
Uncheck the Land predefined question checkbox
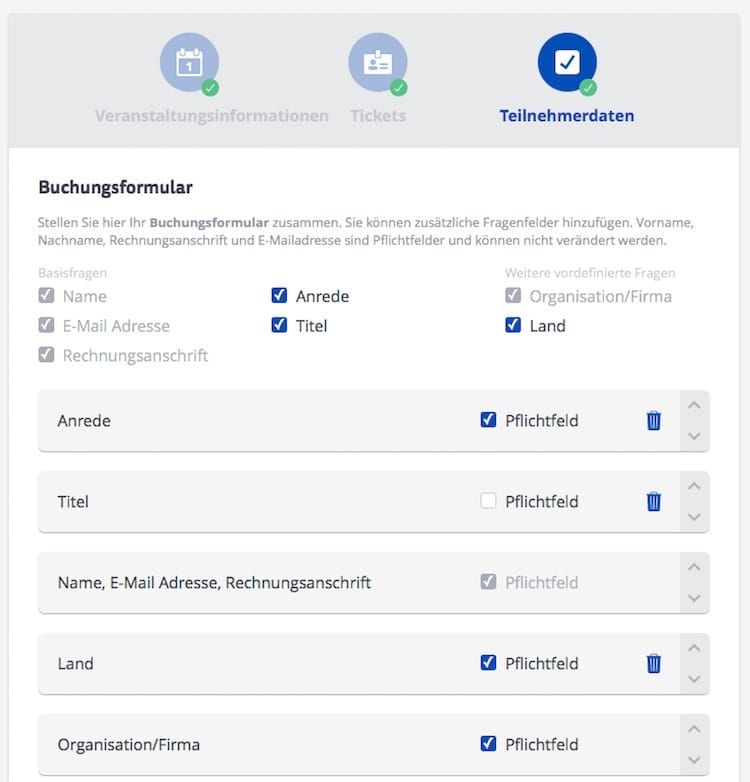513,325
